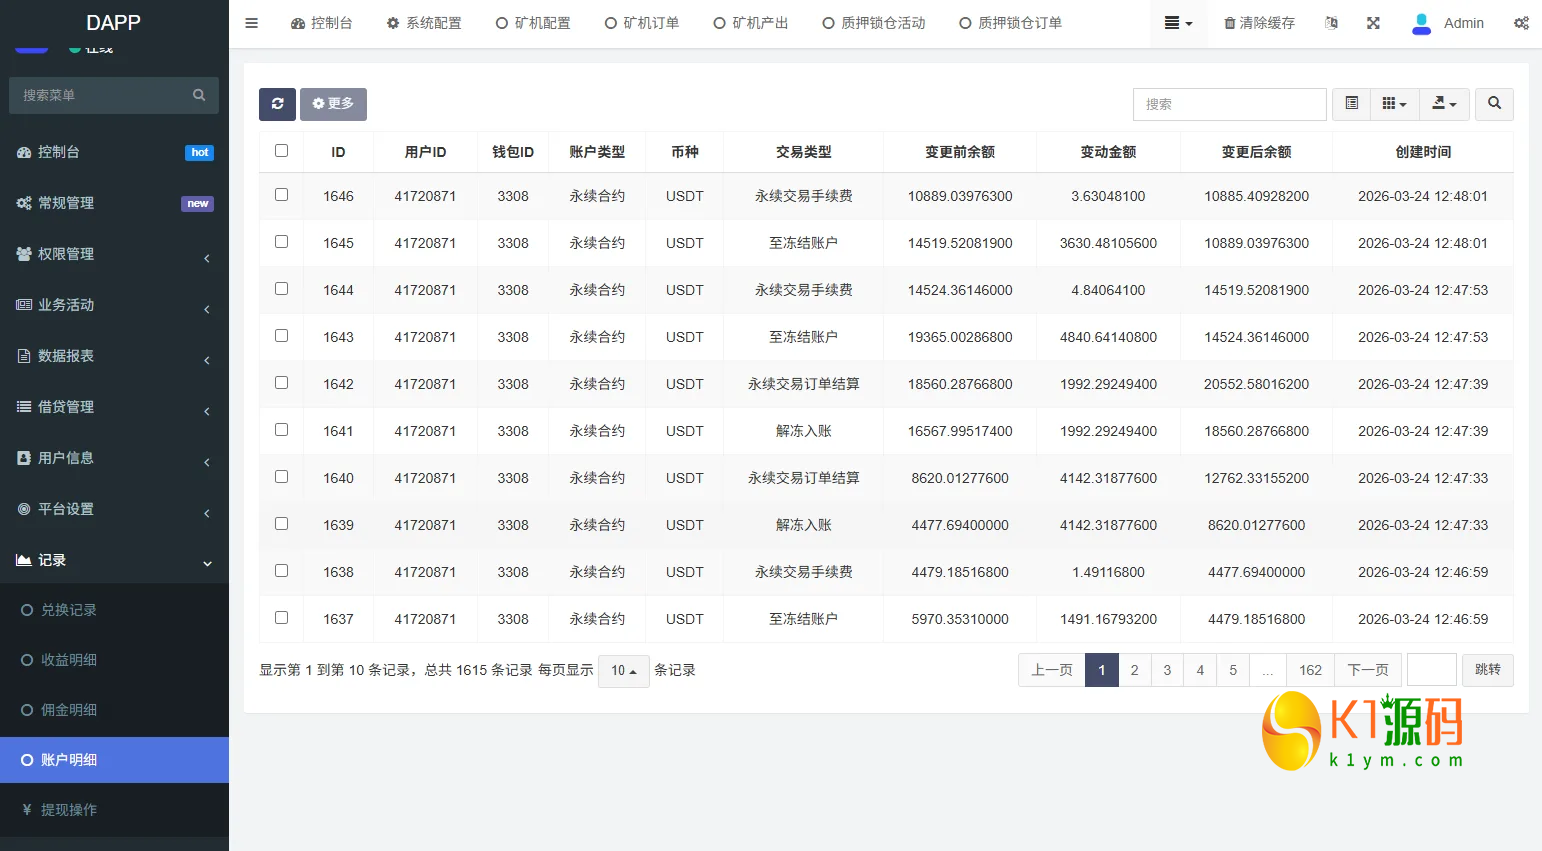Screen dimensions: 1542x851
Task: Click the refresh table button
Action: [x=277, y=104]
